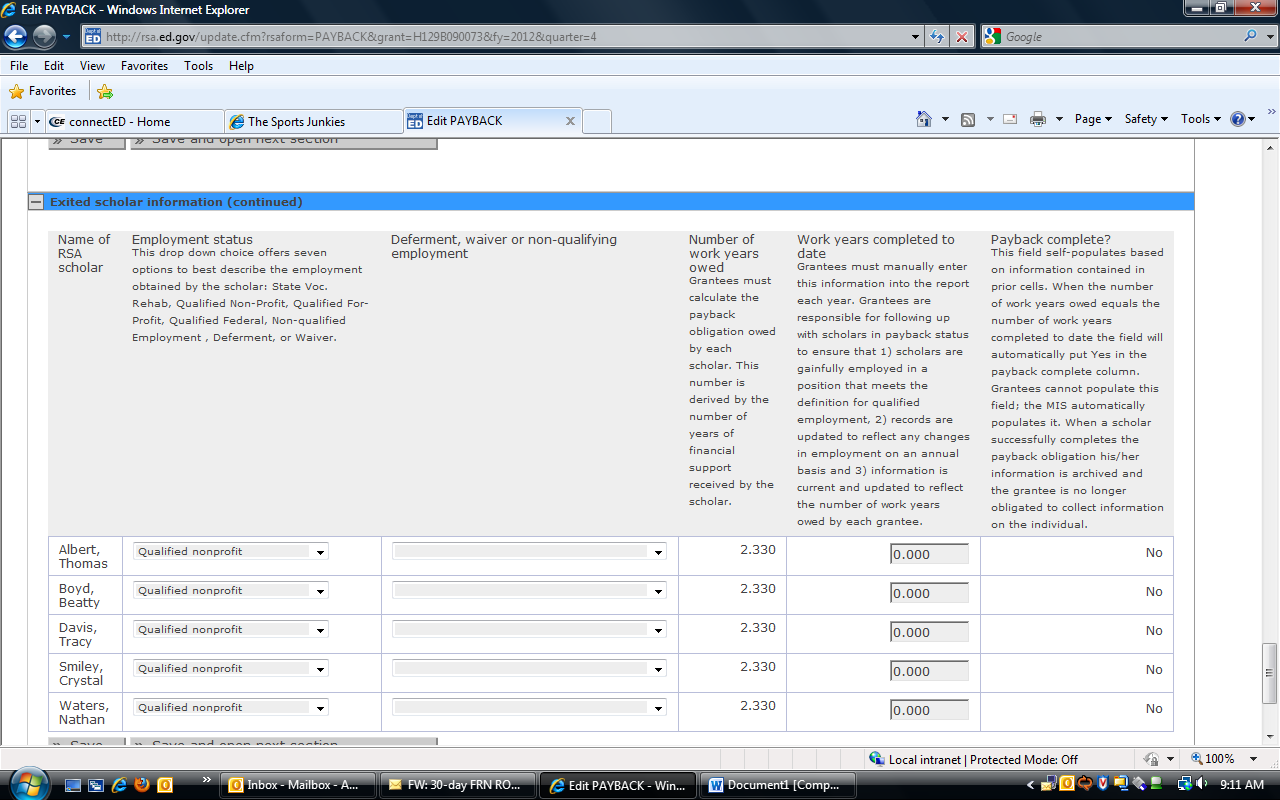The height and width of the screenshot is (800, 1280).
Task: Open the RSS feeds icon
Action: pyautogui.click(x=968, y=119)
